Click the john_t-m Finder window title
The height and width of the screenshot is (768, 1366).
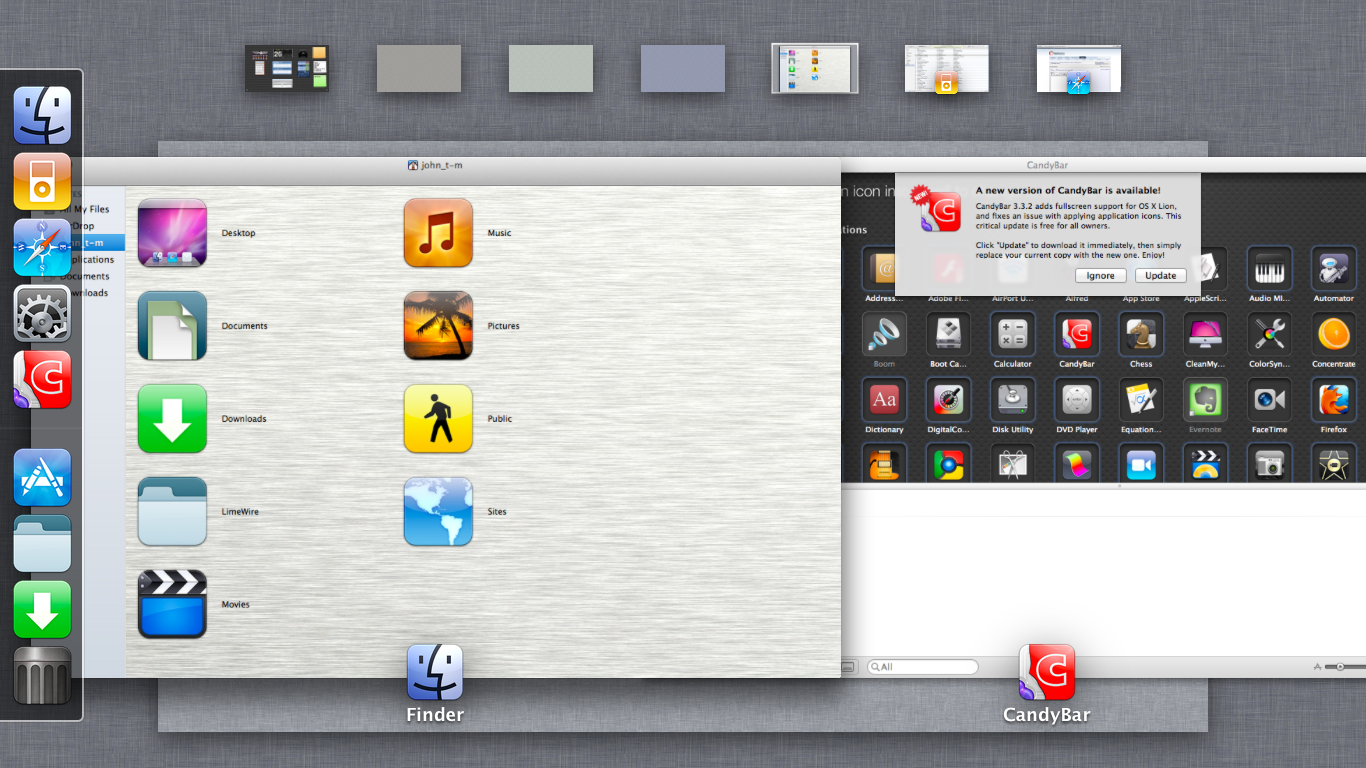436,165
